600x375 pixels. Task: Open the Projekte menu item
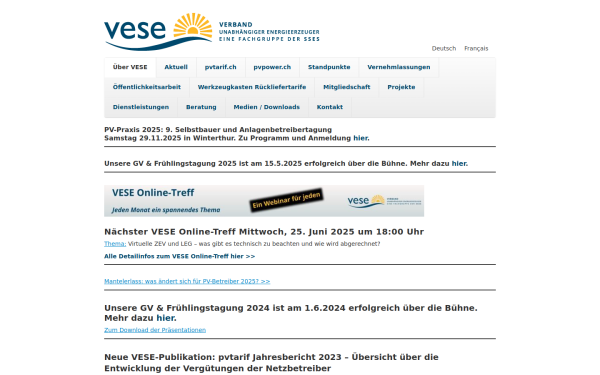click(401, 87)
